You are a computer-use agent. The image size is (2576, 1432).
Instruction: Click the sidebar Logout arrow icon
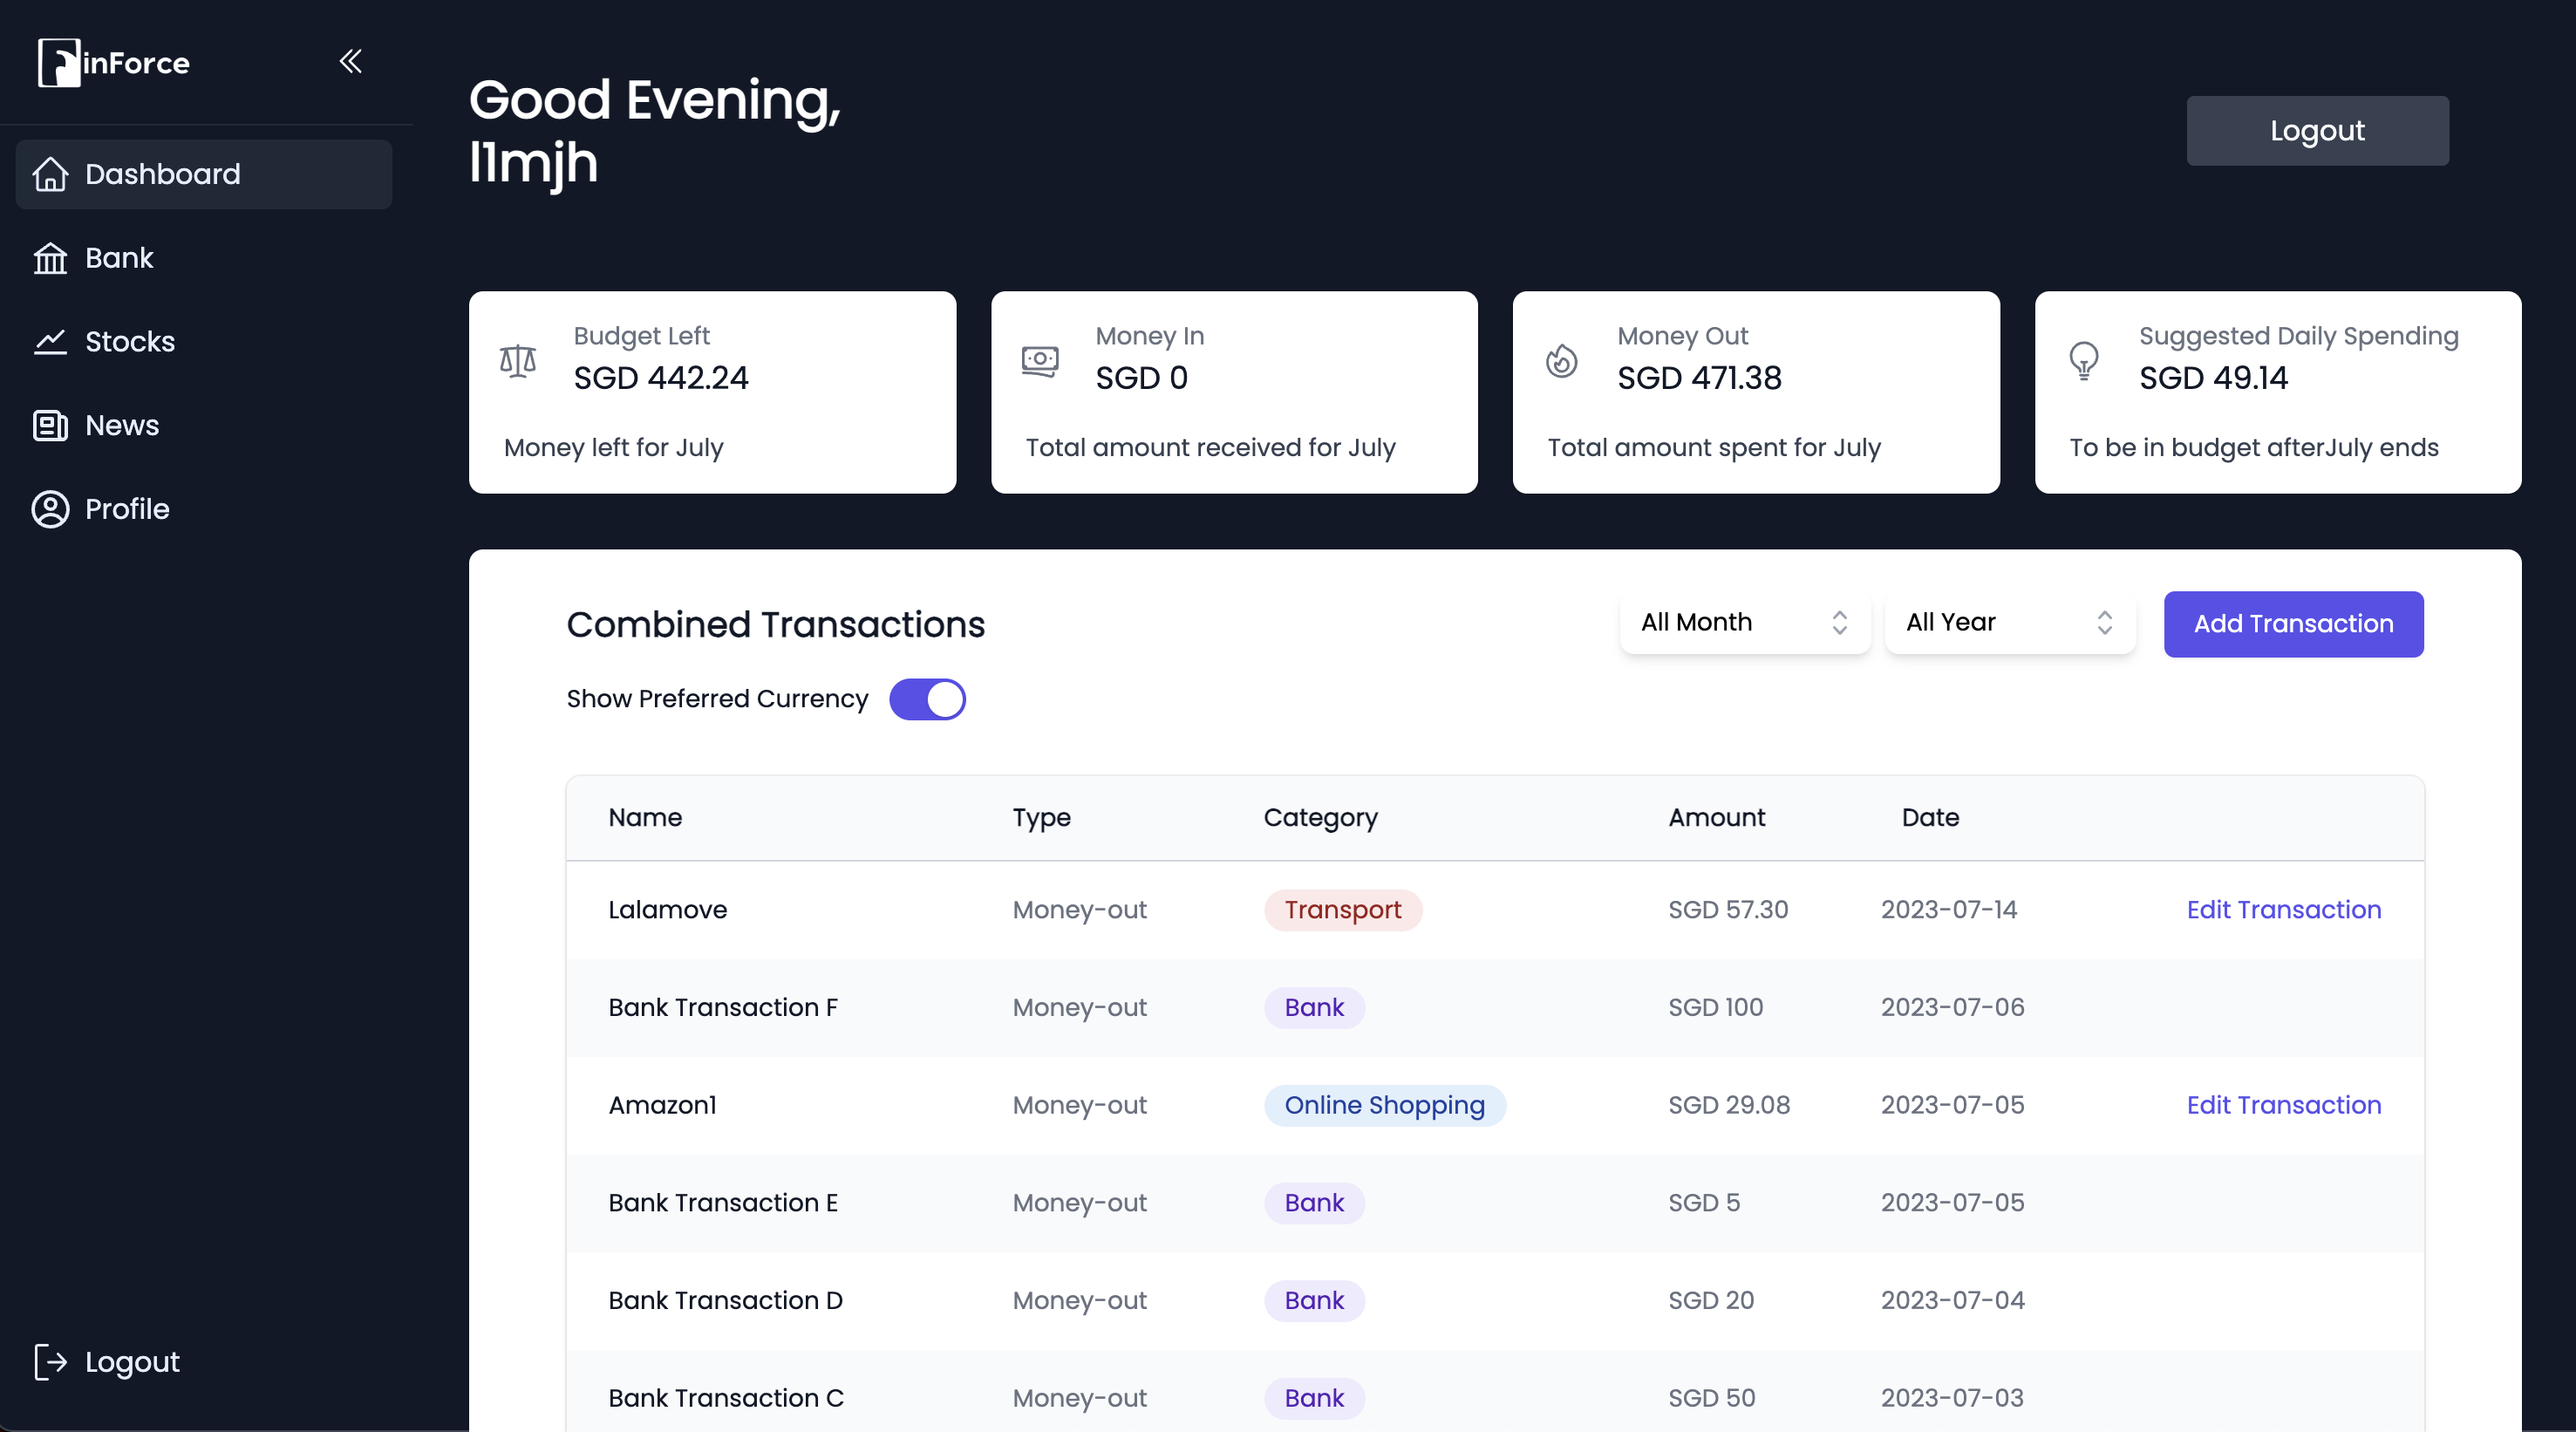50,1362
